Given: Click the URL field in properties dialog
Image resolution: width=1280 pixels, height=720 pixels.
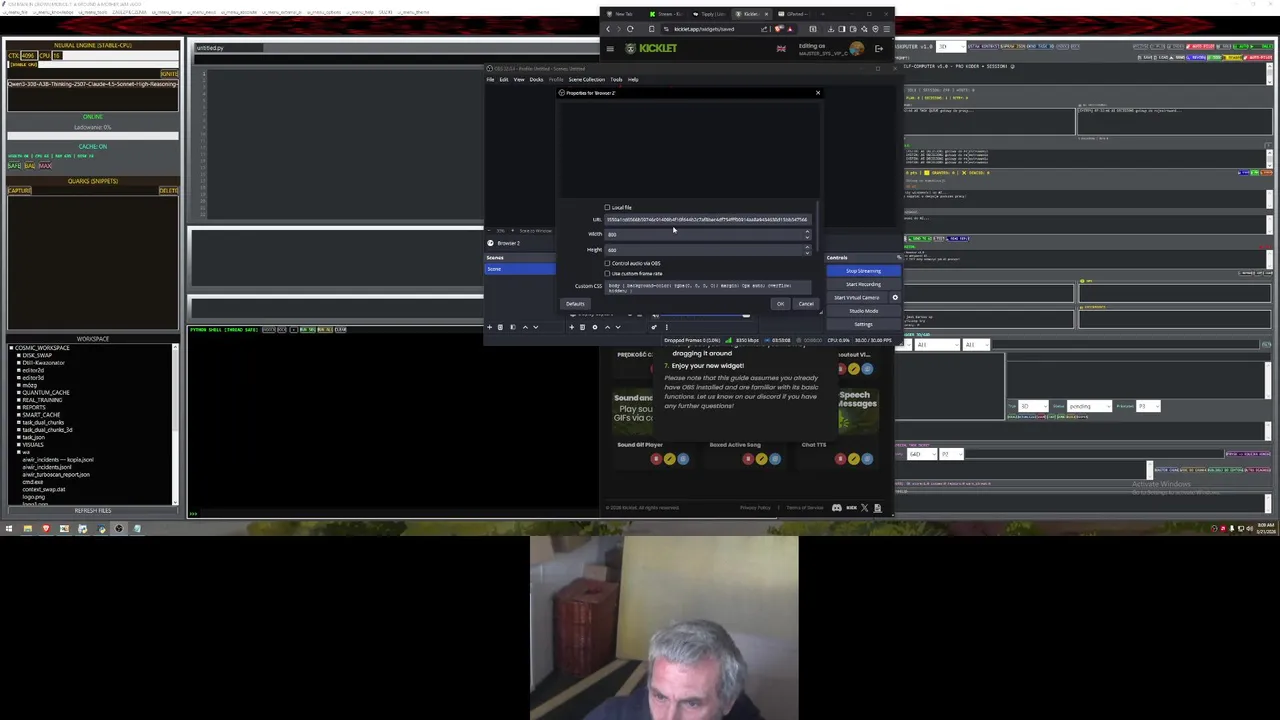Looking at the screenshot, I should [708, 220].
